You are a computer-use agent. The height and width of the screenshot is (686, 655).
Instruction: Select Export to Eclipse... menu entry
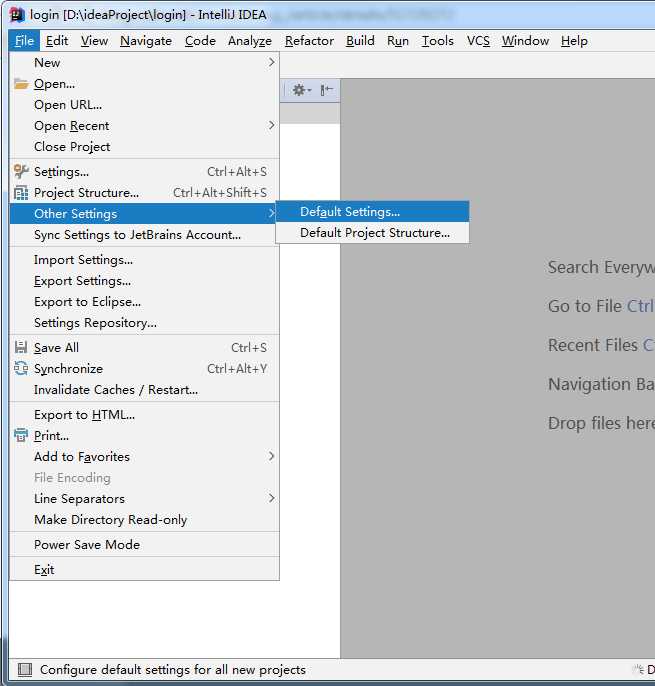click(144, 301)
